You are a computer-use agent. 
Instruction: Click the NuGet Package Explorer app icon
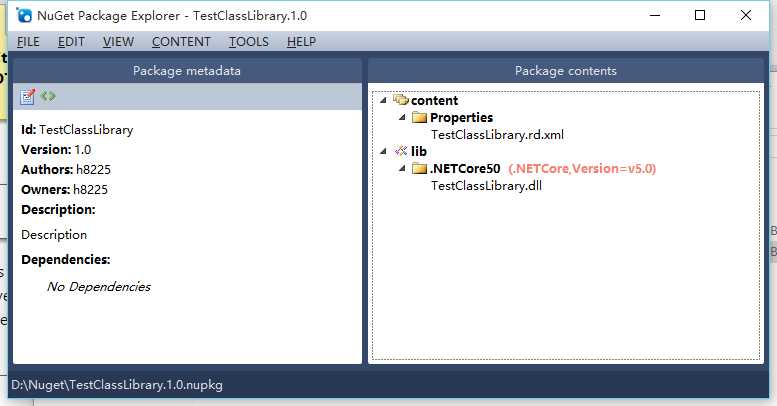click(23, 15)
